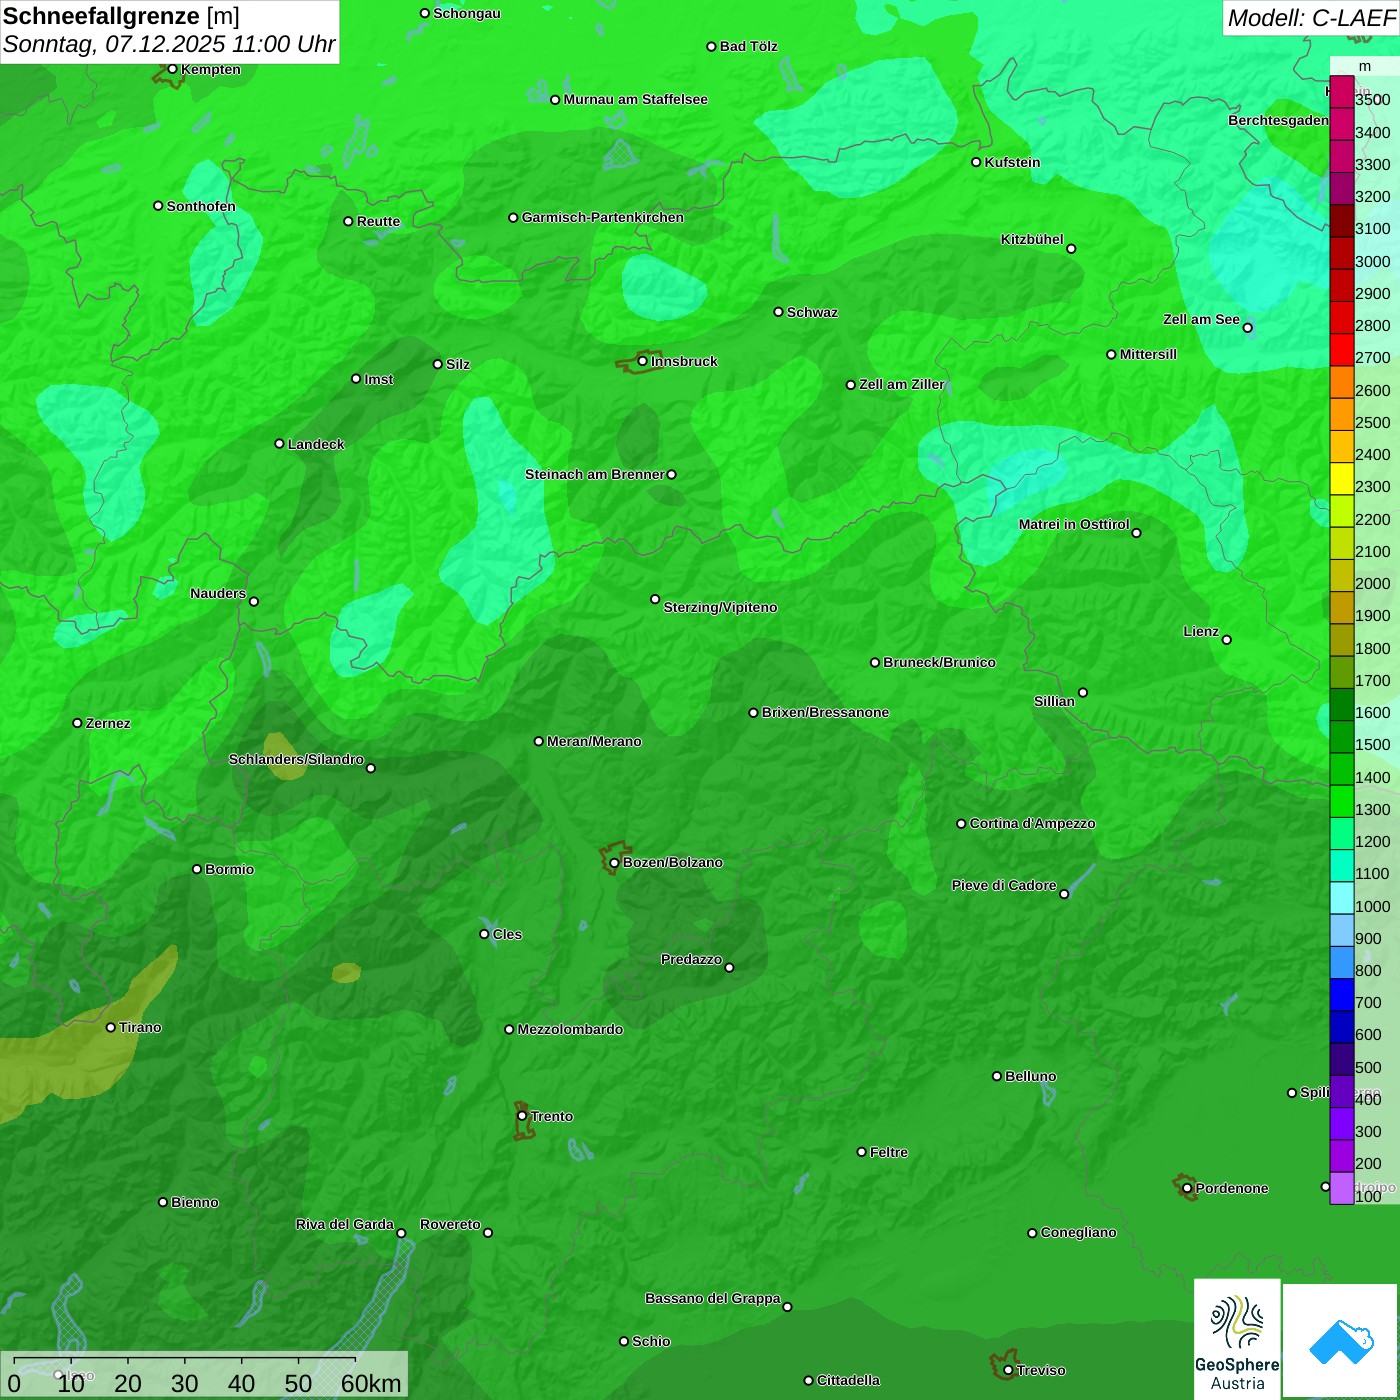1400x1400 pixels.
Task: Click the blue cloud logo icon
Action: click(x=1341, y=1341)
